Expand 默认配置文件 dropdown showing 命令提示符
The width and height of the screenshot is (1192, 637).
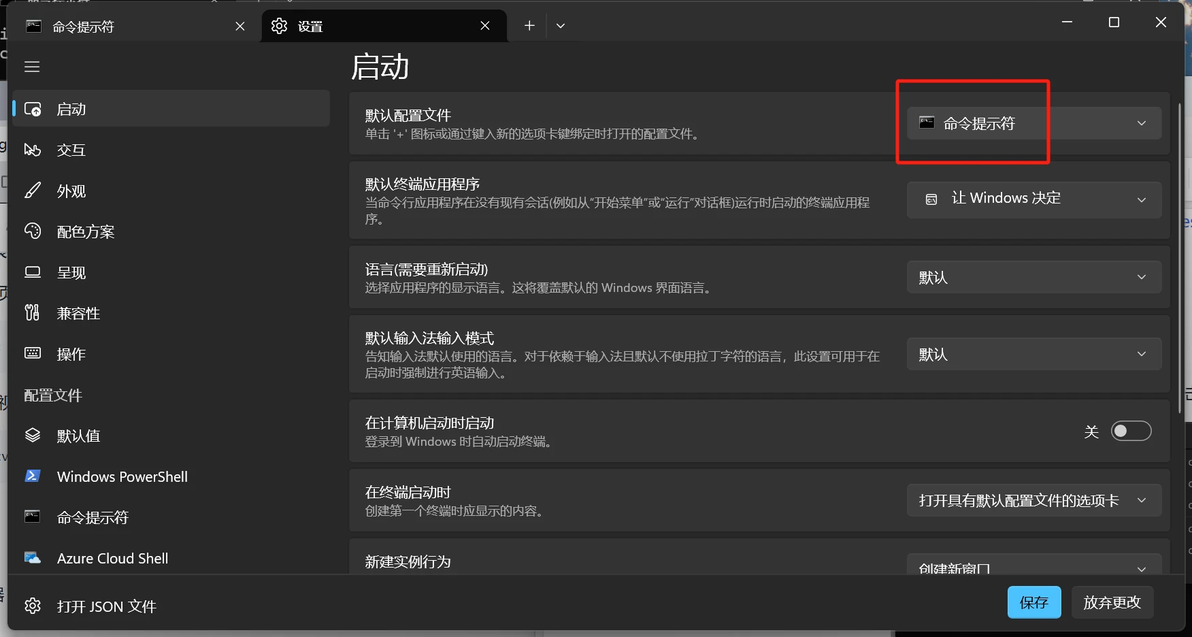(1034, 123)
